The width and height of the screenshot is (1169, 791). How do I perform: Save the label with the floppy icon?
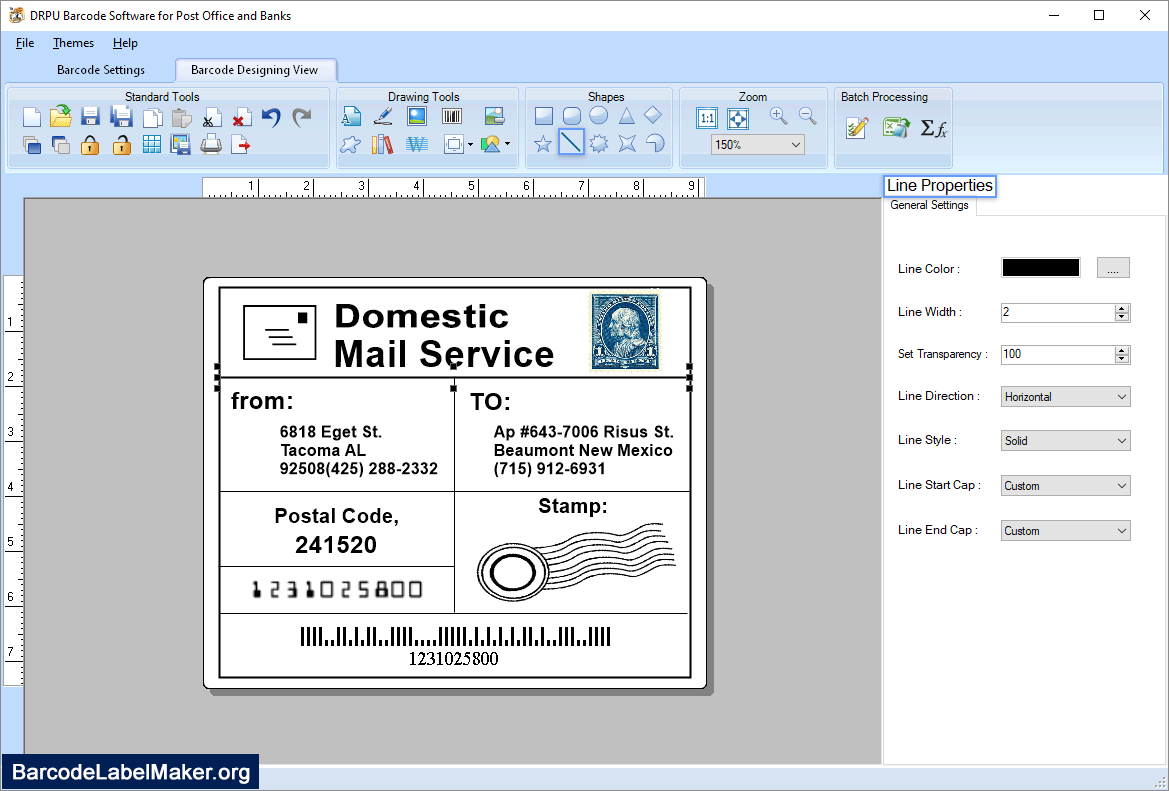(x=90, y=117)
